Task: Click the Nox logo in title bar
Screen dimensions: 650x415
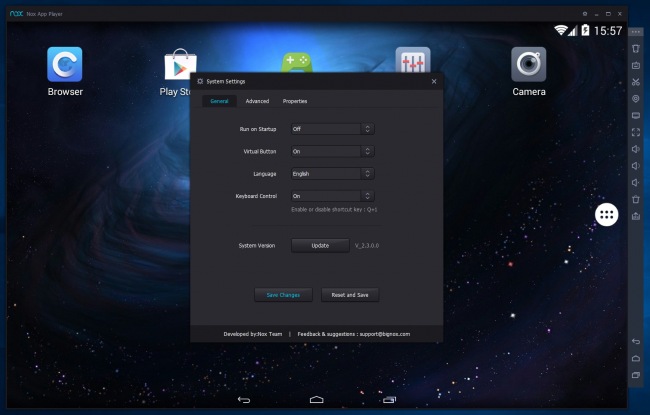Action: 16,14
